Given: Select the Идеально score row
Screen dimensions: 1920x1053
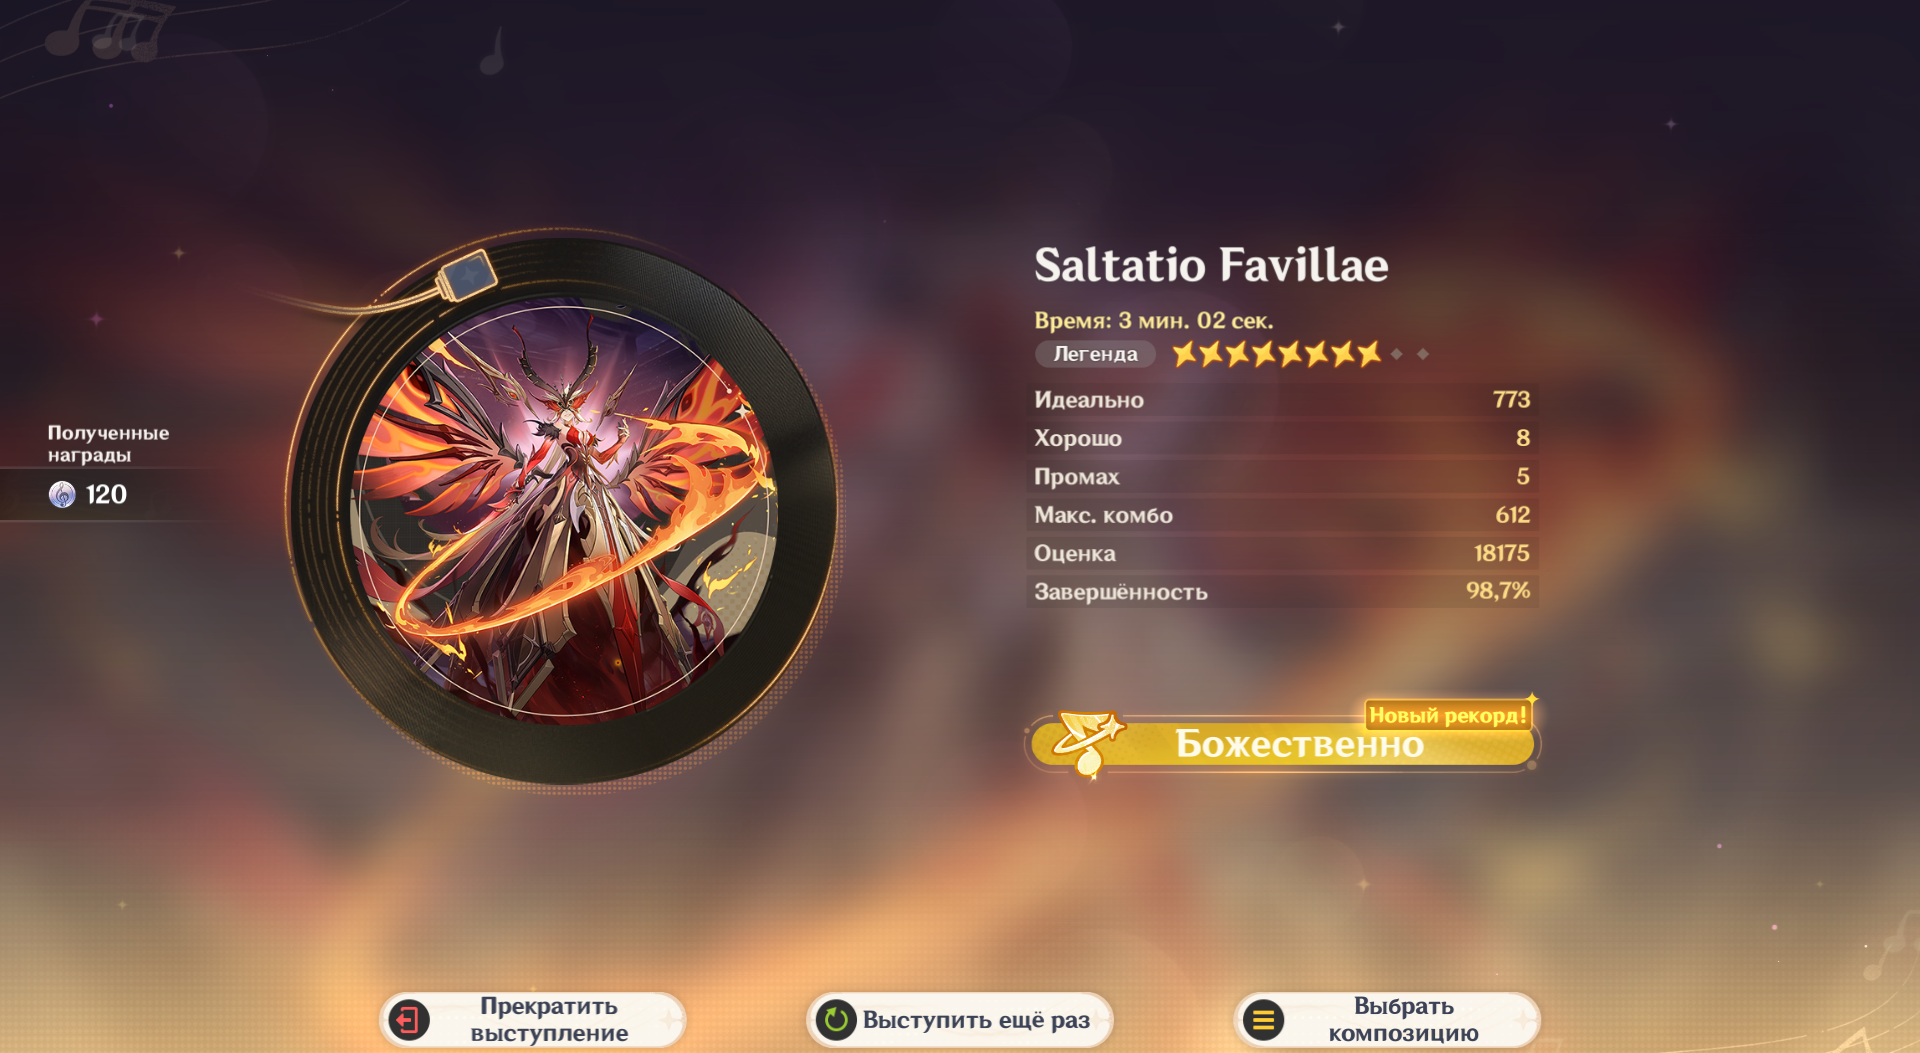Looking at the screenshot, I should click(1283, 399).
